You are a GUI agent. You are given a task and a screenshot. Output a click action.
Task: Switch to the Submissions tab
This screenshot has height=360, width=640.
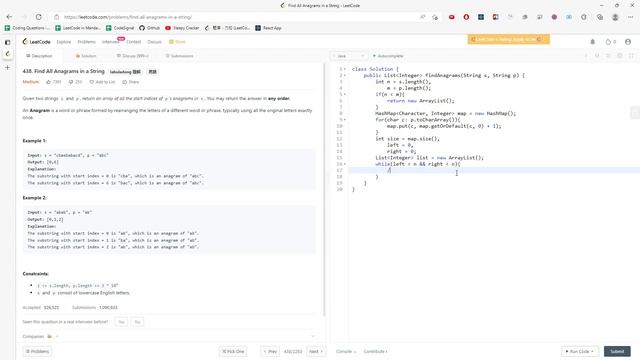180,56
